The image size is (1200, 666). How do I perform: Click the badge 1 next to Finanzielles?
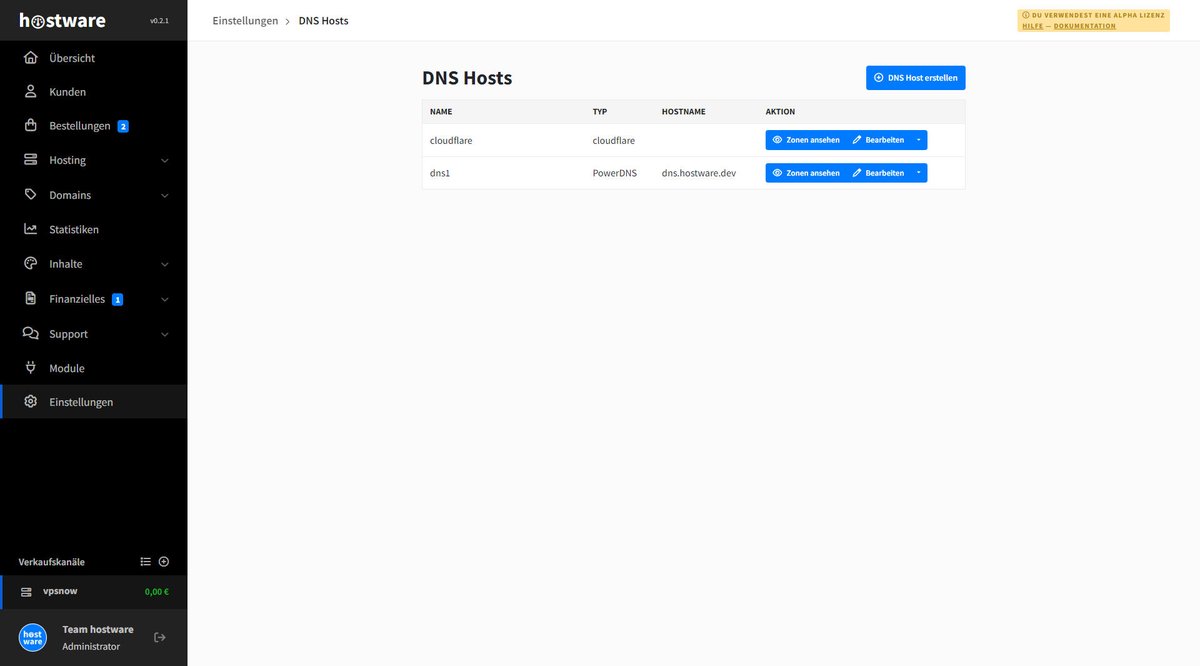[117, 299]
